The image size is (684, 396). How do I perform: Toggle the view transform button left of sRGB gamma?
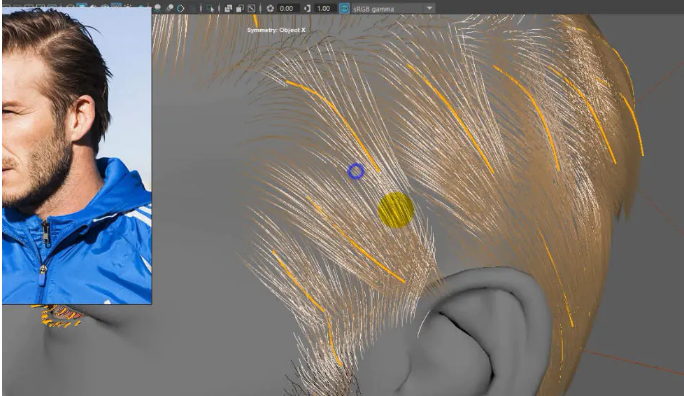(344, 8)
